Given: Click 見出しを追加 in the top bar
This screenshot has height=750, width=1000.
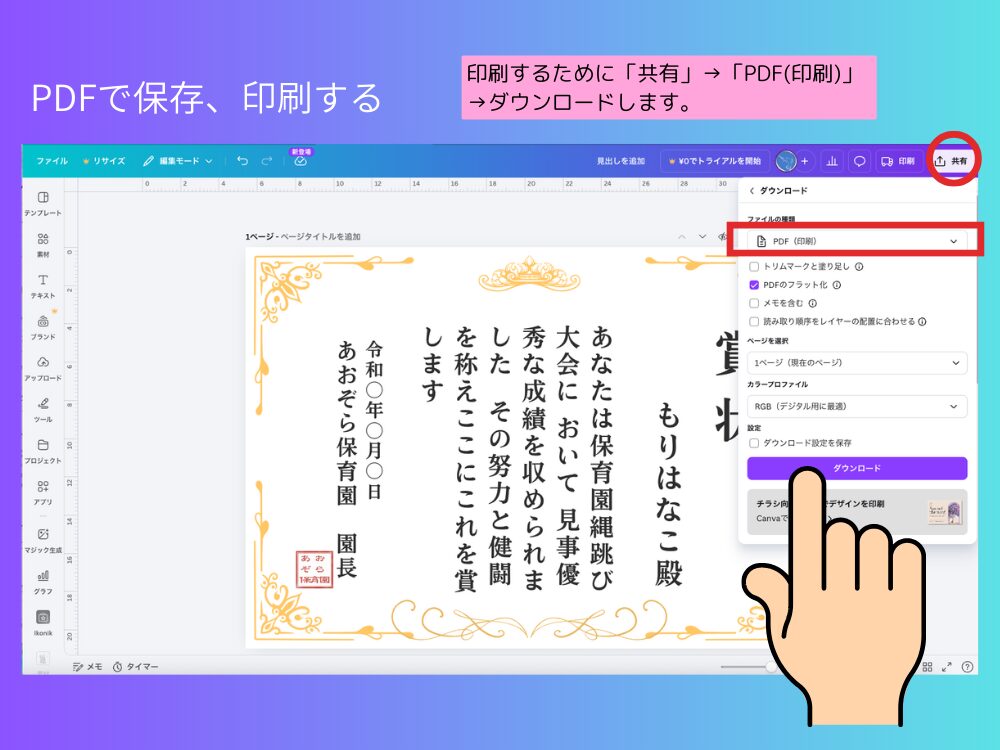Looking at the screenshot, I should click(x=621, y=161).
